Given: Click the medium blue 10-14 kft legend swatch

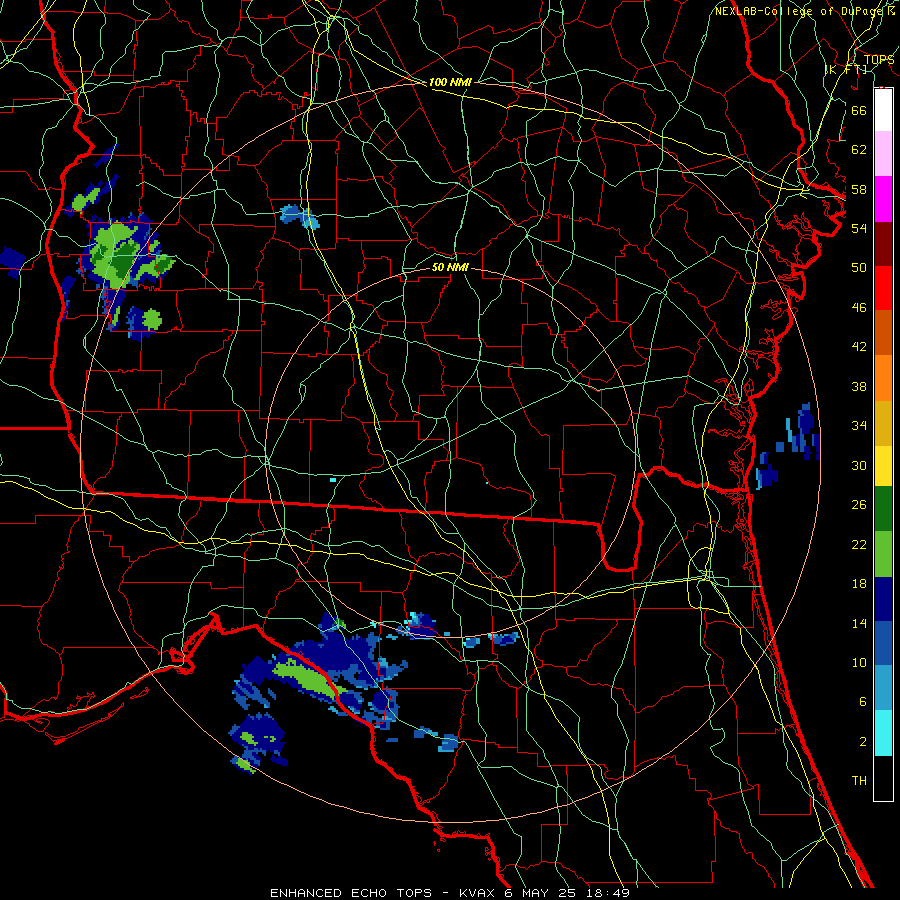Looking at the screenshot, I should [x=883, y=643].
